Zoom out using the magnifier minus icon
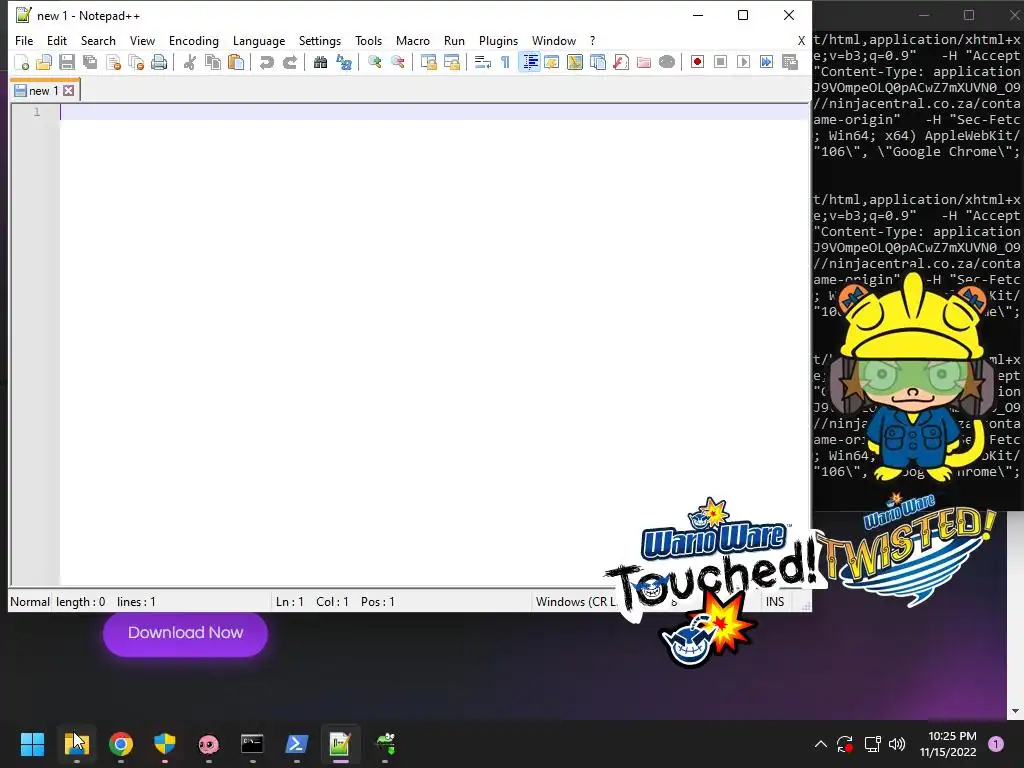 coord(397,62)
